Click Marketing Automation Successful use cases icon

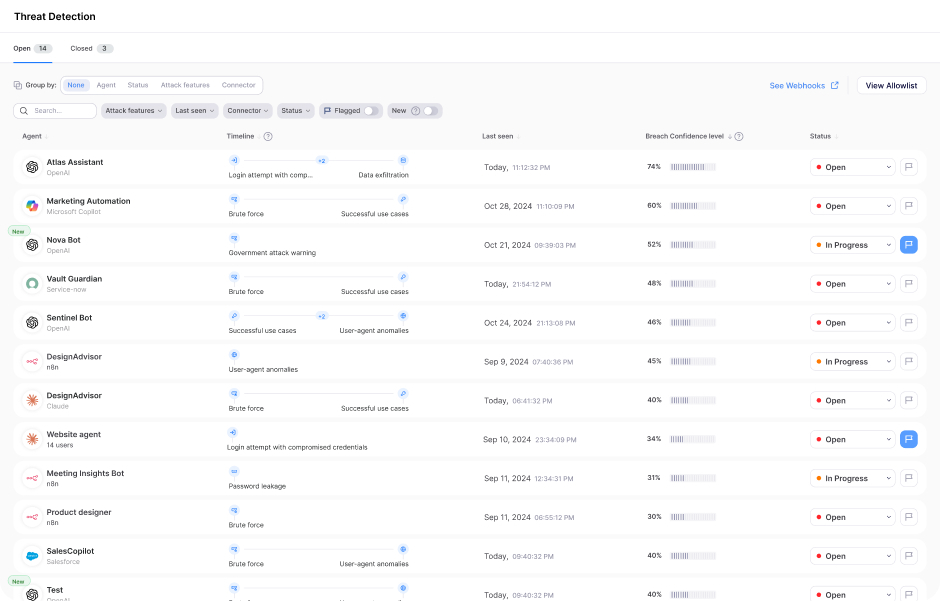pos(403,200)
